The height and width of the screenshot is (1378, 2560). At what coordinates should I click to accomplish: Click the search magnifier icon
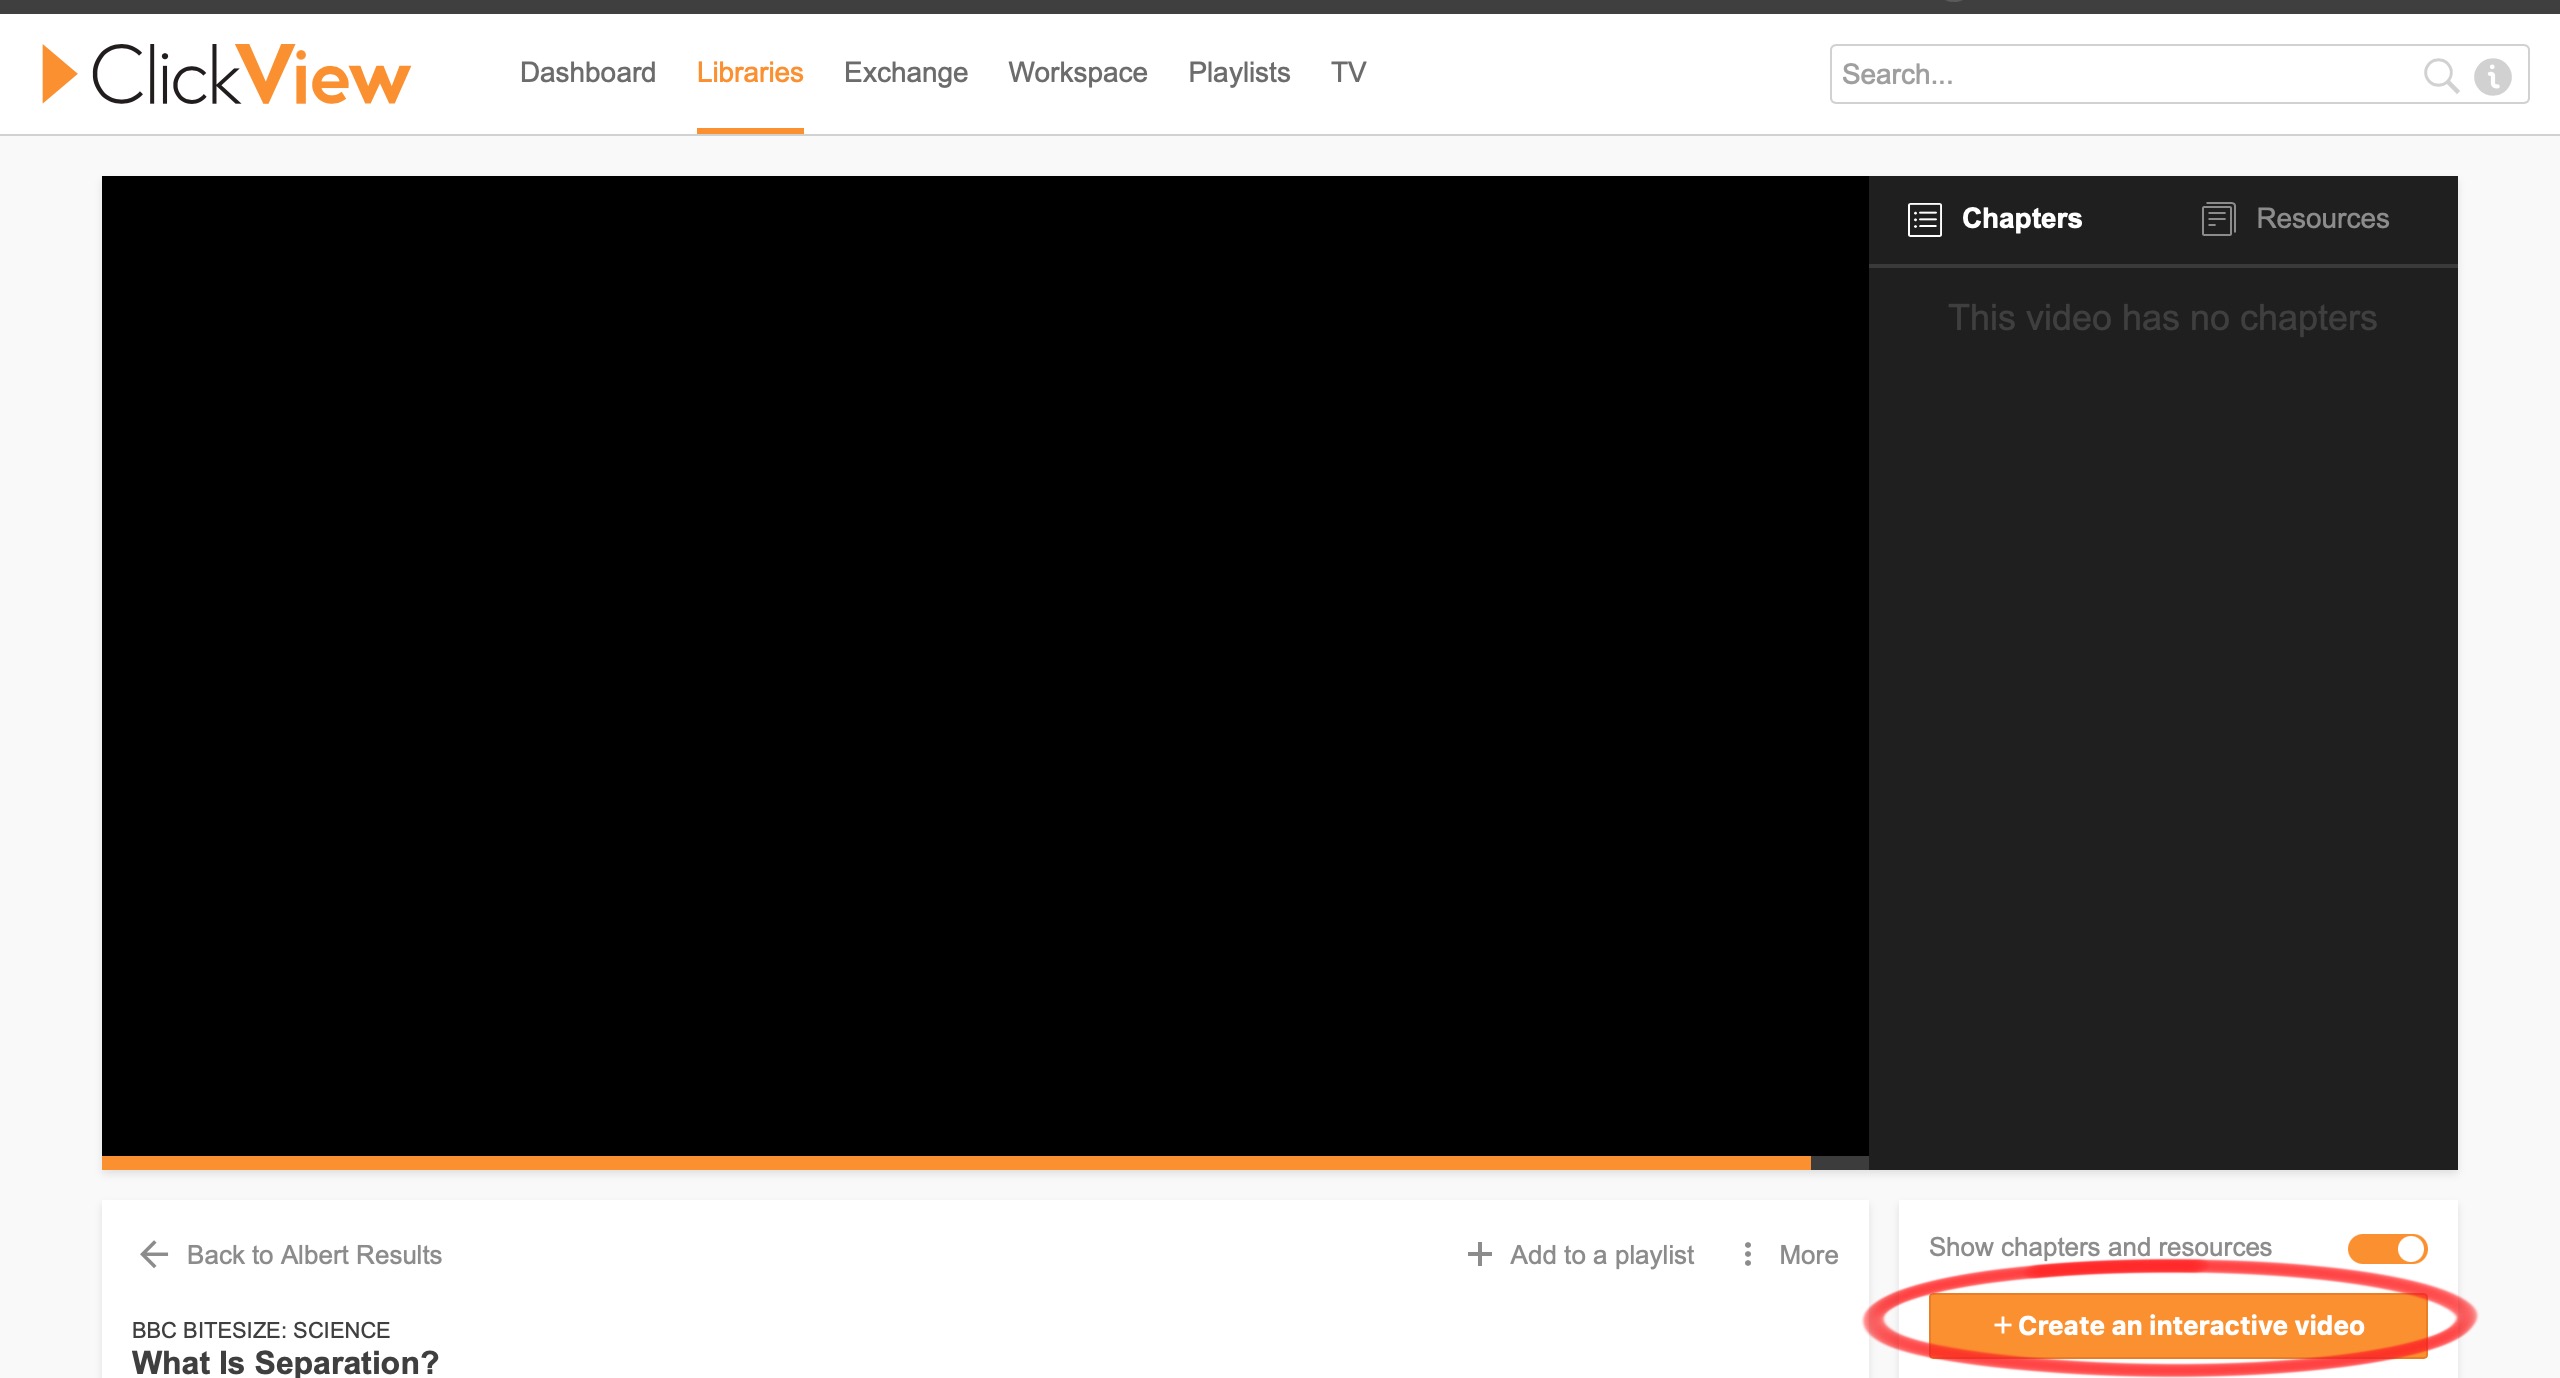(2440, 75)
